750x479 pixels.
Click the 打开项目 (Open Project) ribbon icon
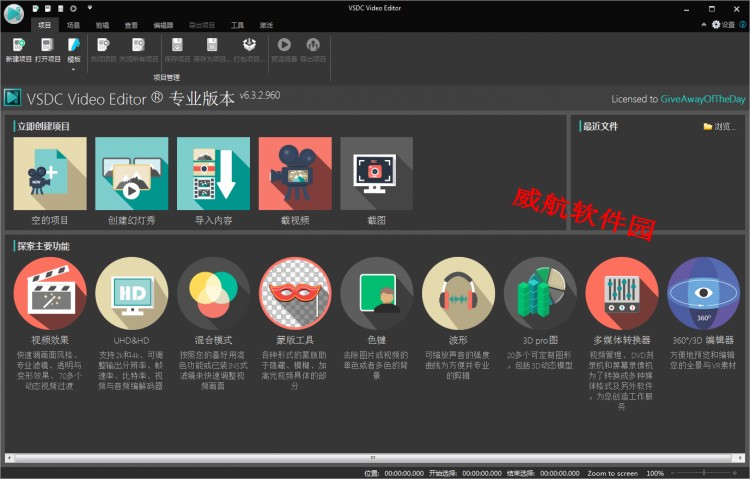[x=47, y=49]
